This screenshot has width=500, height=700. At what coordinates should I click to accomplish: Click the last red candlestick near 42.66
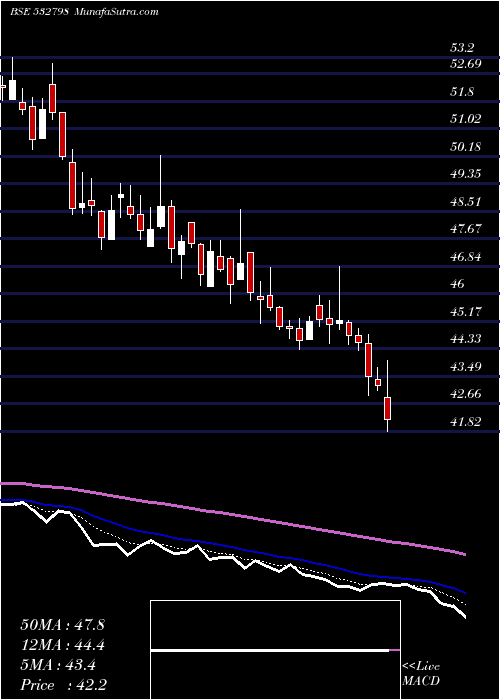tap(388, 408)
